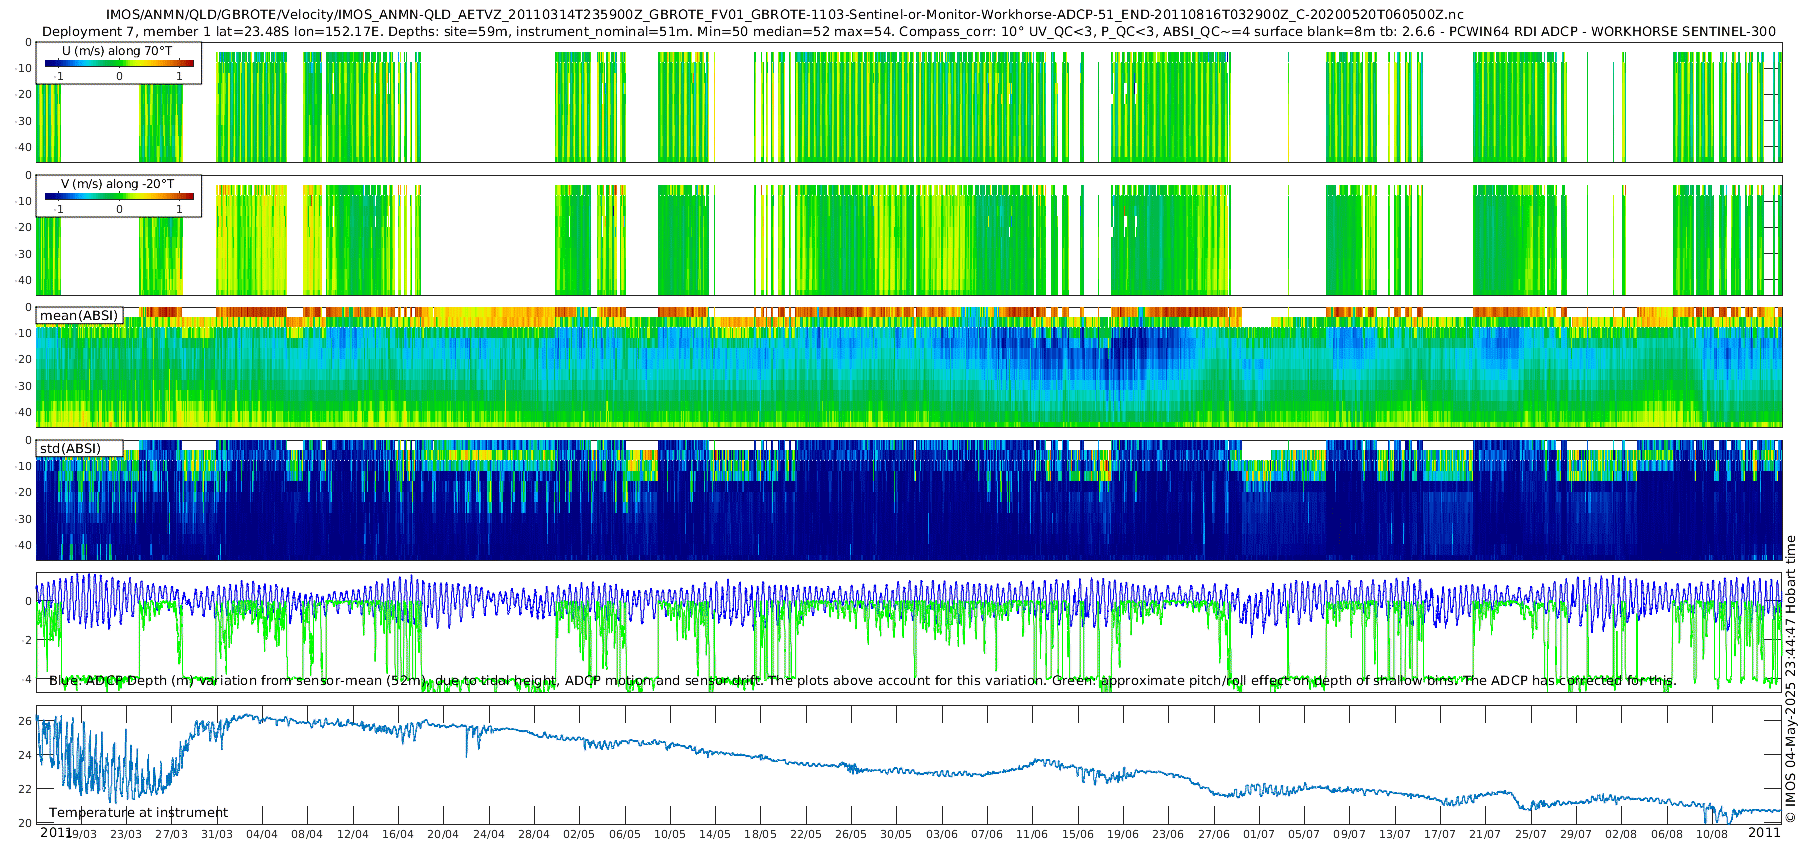Select the std(ABSI) panel label
Viewport: 1800px width, 850px height.
(x=70, y=449)
